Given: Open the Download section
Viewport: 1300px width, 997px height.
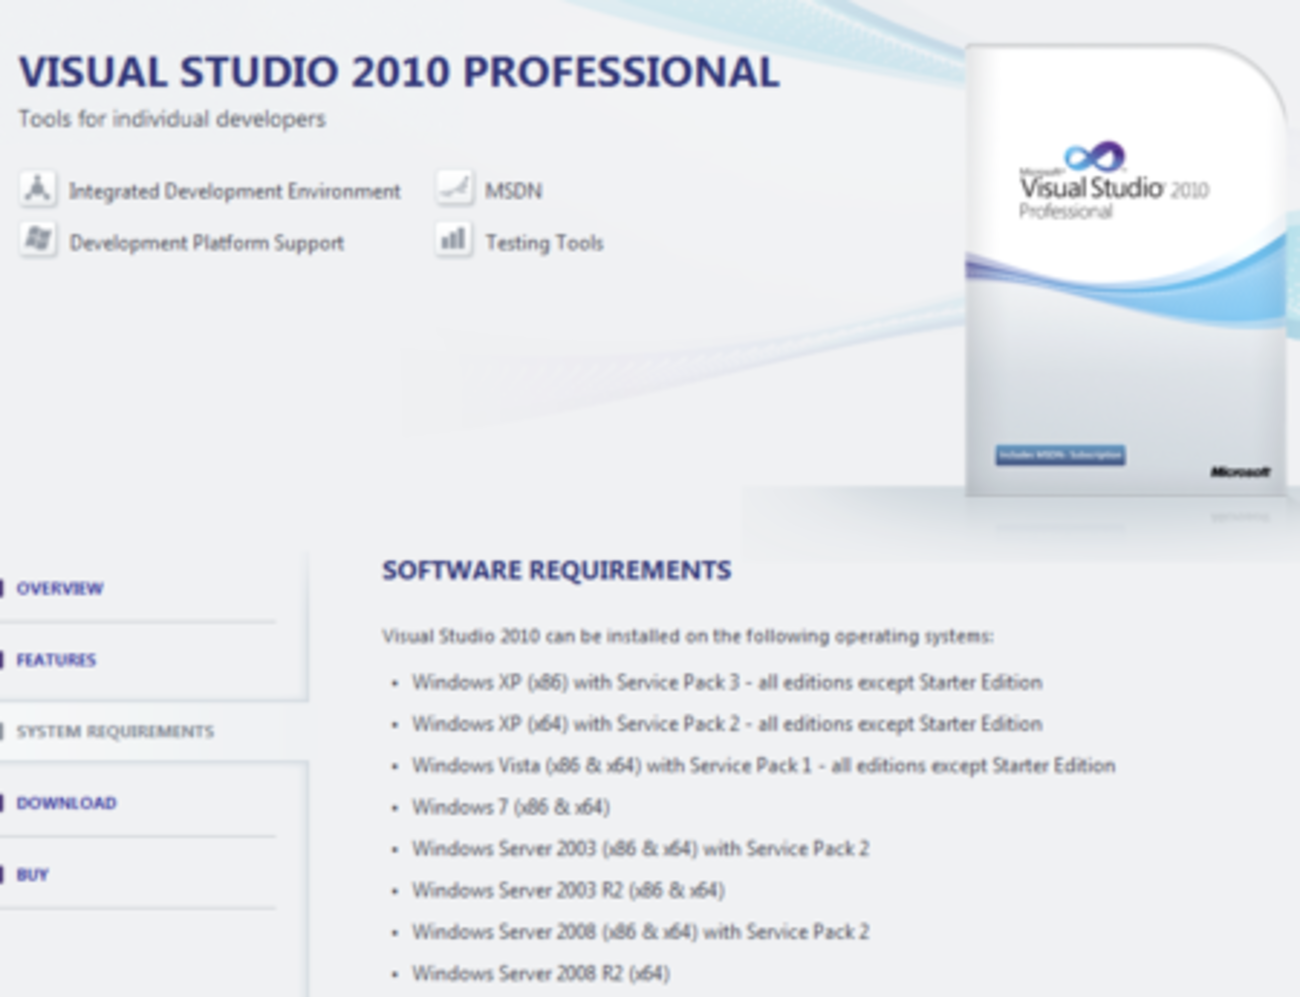Looking at the screenshot, I should coord(66,803).
